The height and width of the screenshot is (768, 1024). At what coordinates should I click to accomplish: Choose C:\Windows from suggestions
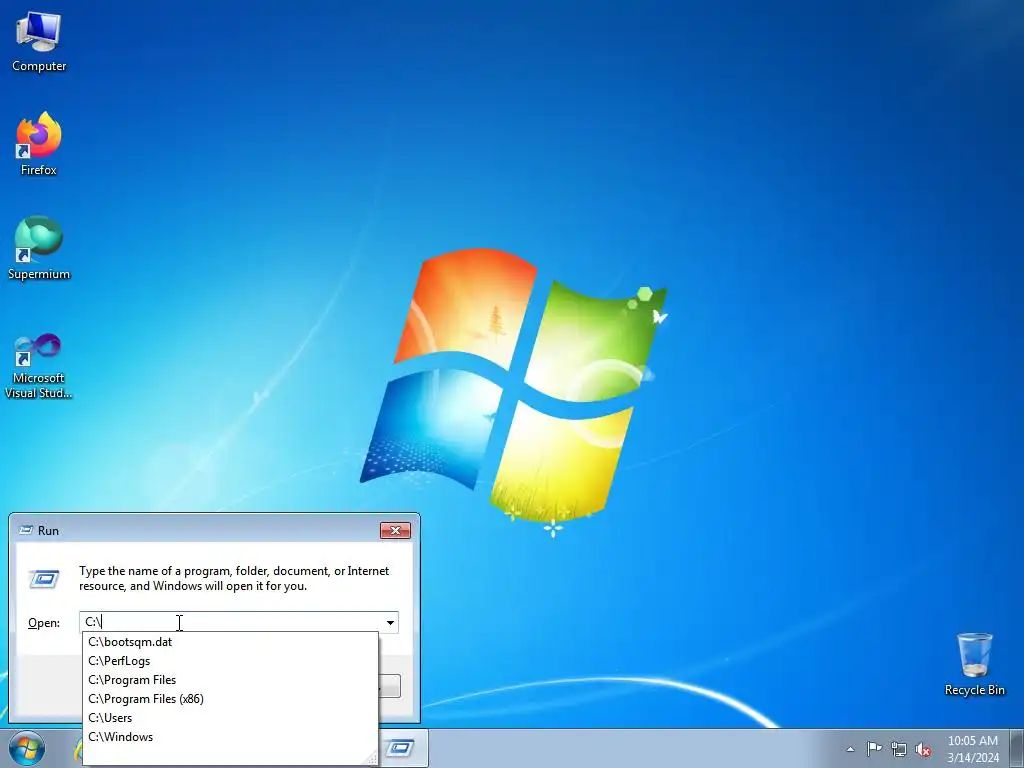(230, 737)
